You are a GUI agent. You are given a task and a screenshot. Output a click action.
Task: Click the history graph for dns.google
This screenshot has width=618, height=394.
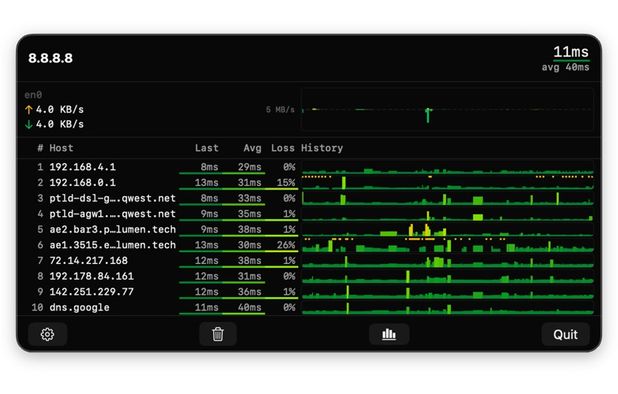click(447, 308)
